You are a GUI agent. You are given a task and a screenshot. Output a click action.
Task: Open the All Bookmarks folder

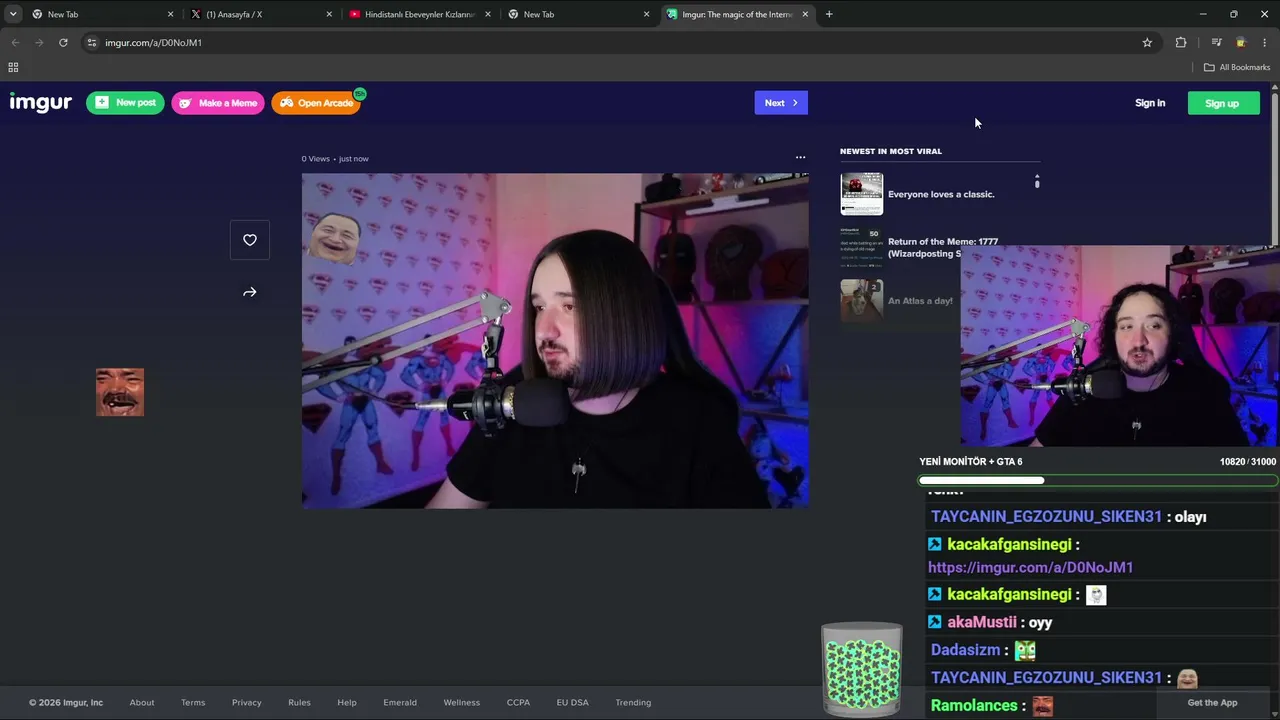click(1237, 67)
